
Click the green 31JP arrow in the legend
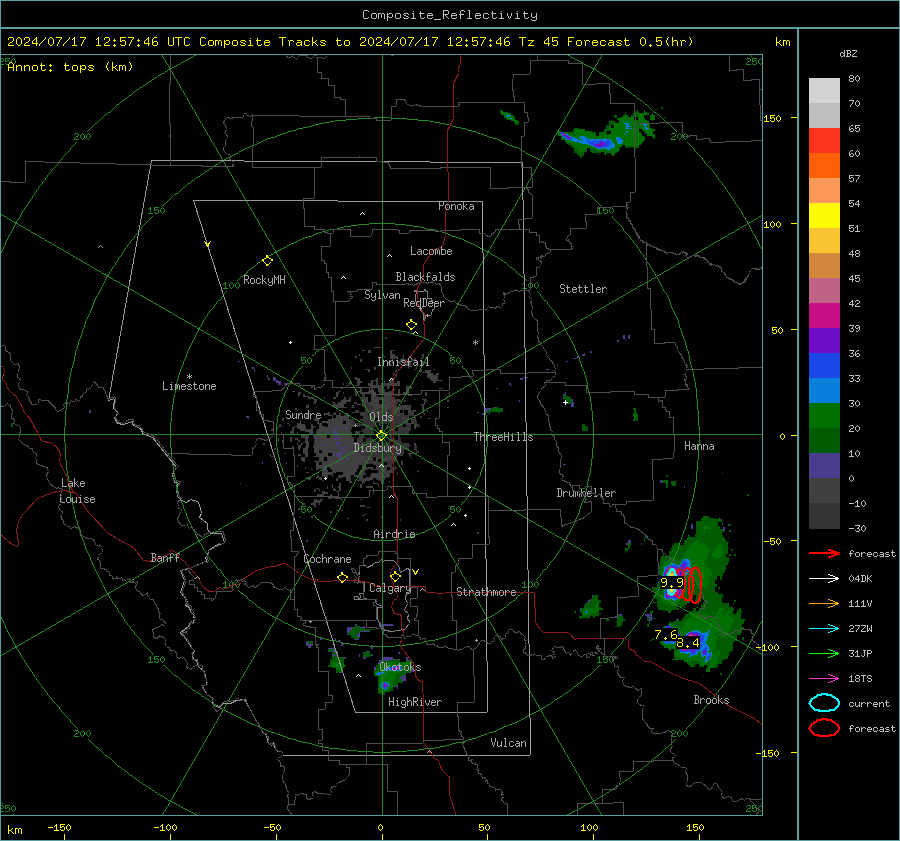click(824, 653)
